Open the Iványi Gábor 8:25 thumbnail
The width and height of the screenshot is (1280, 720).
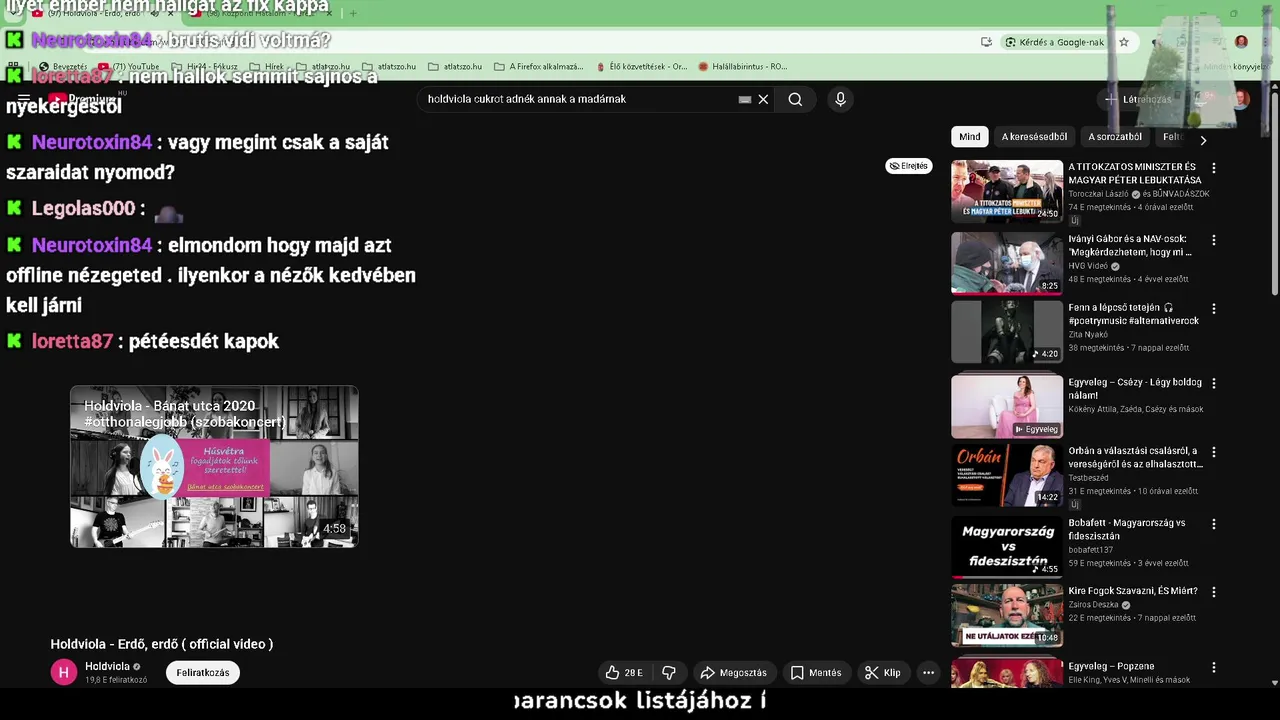click(x=1007, y=263)
